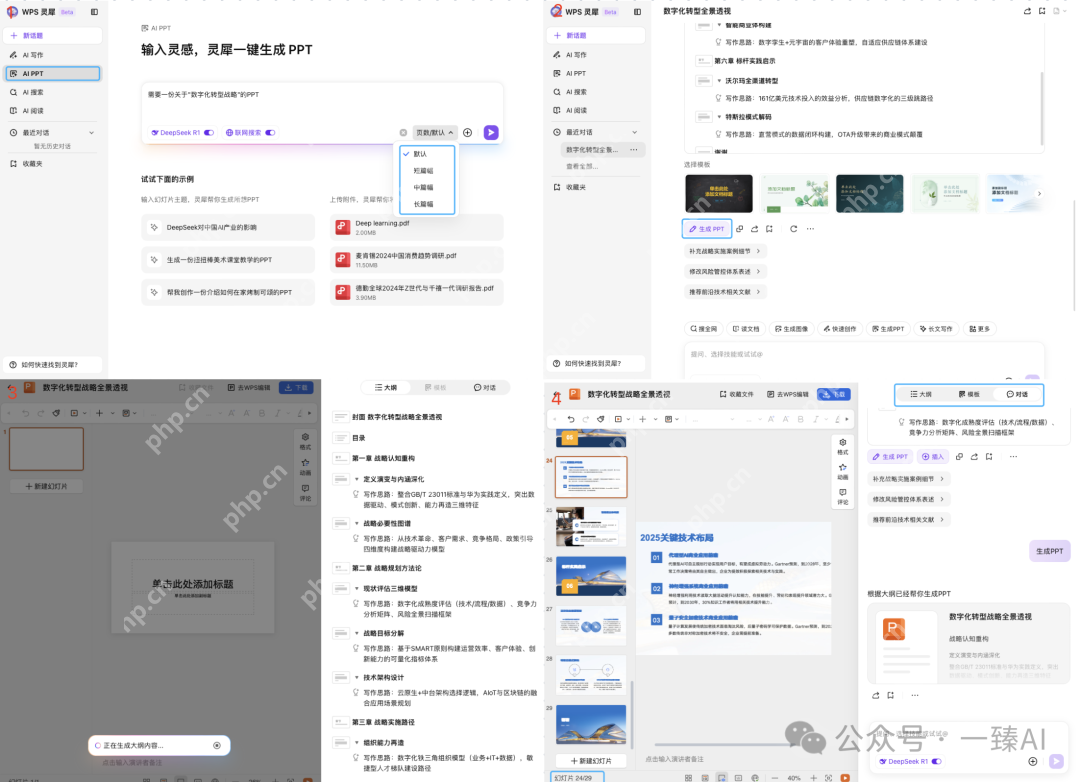Show more templates with the carousel arrow
Viewport: 1080px width, 782px height.
pyautogui.click(x=1039, y=194)
